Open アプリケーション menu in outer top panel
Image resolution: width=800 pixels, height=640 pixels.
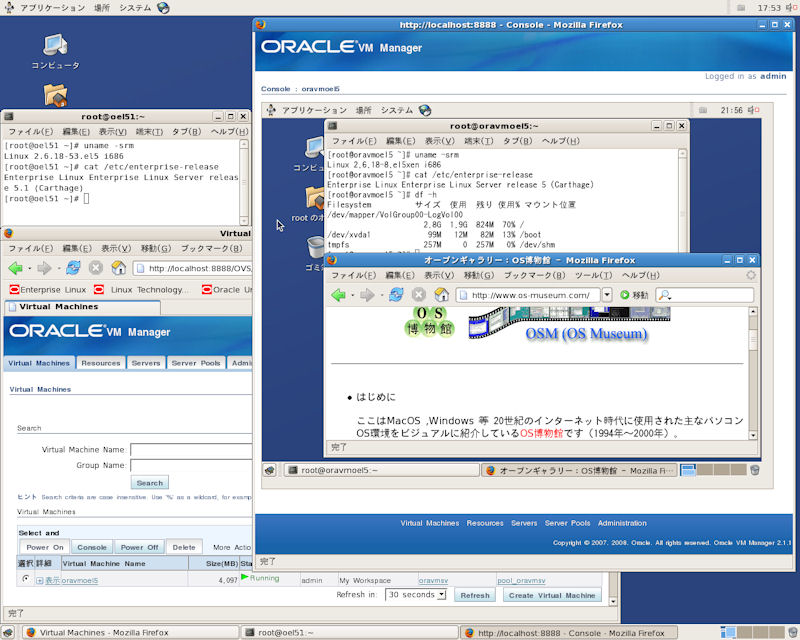[52, 8]
